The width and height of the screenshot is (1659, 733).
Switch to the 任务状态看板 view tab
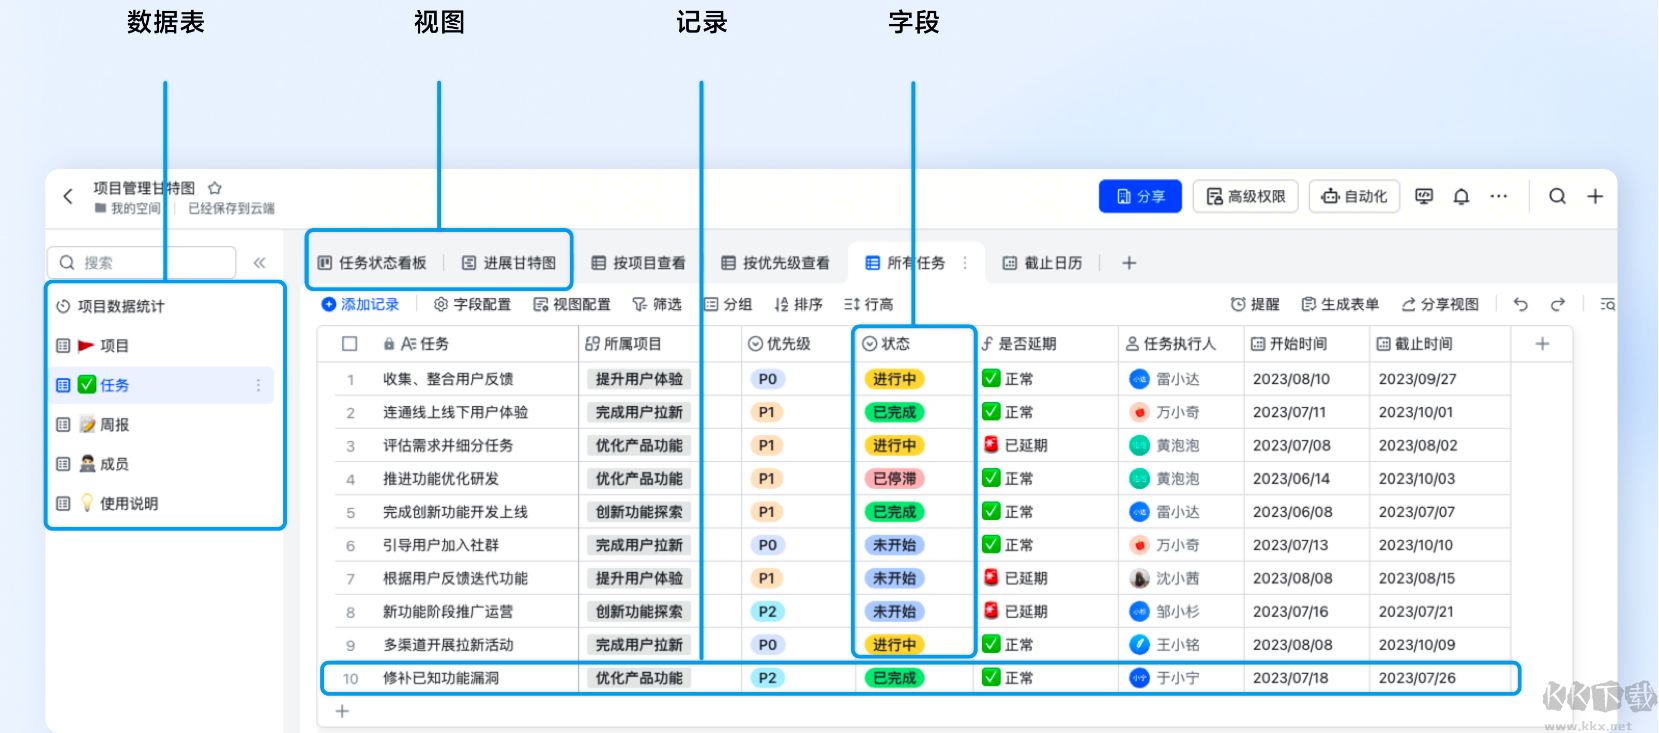click(372, 263)
